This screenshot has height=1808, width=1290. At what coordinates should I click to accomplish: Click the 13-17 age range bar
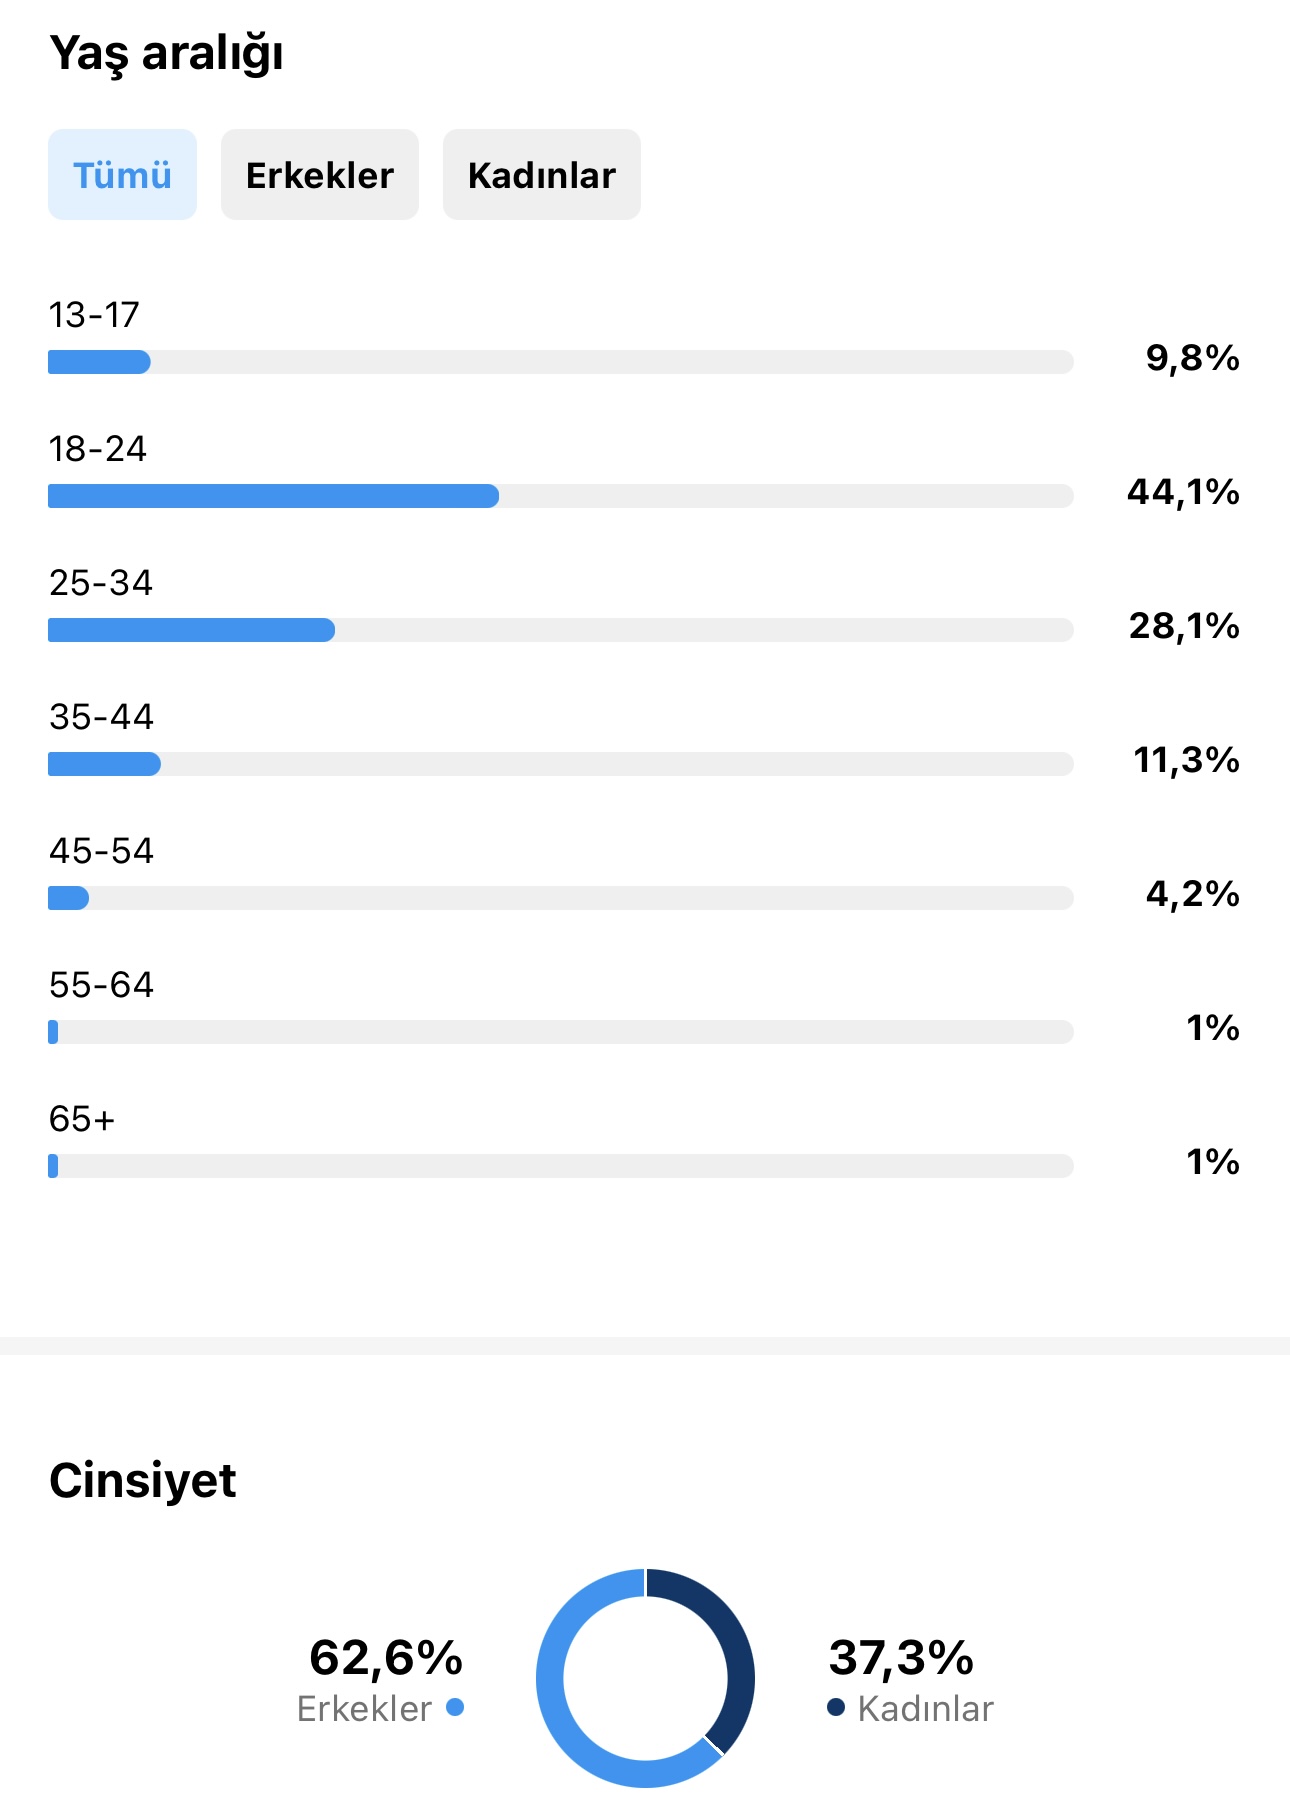click(x=560, y=362)
